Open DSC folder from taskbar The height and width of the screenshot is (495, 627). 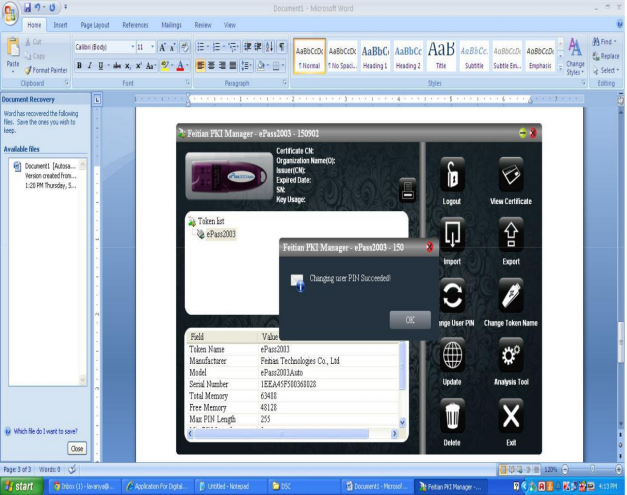[303, 487]
